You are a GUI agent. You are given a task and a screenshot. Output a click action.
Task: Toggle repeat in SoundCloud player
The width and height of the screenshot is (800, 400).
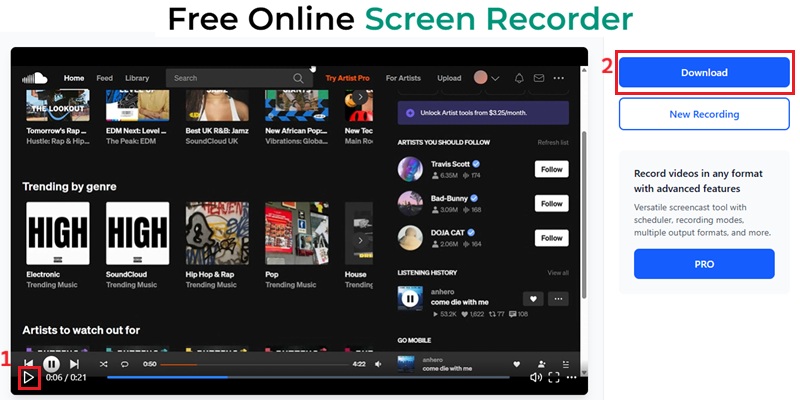(124, 364)
